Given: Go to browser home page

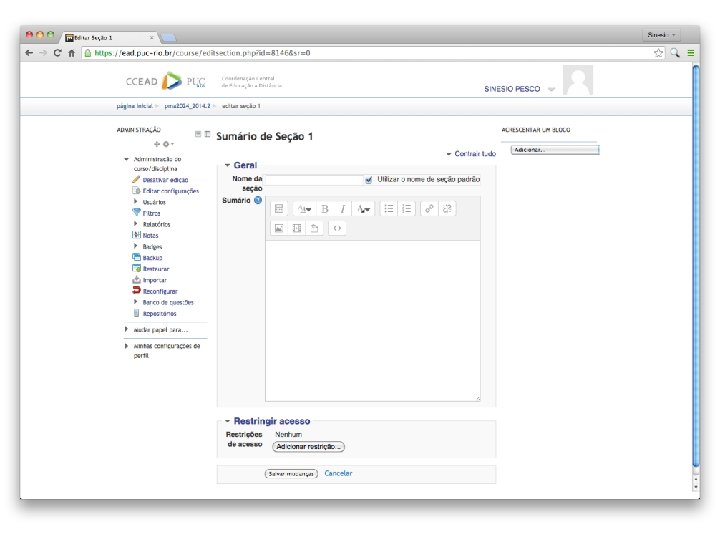Looking at the screenshot, I should [x=72, y=53].
